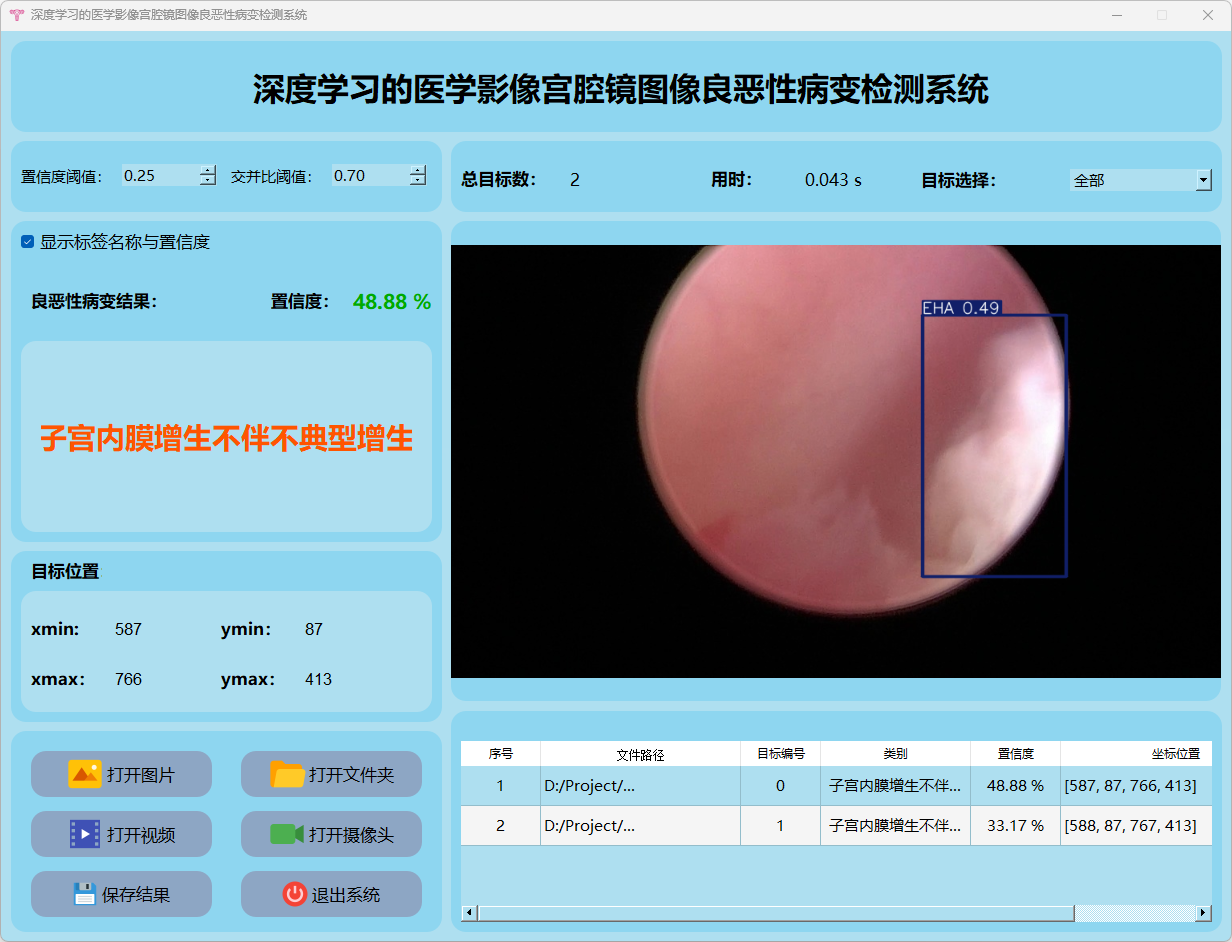Click the red power icon for 退出系统

pyautogui.click(x=294, y=894)
